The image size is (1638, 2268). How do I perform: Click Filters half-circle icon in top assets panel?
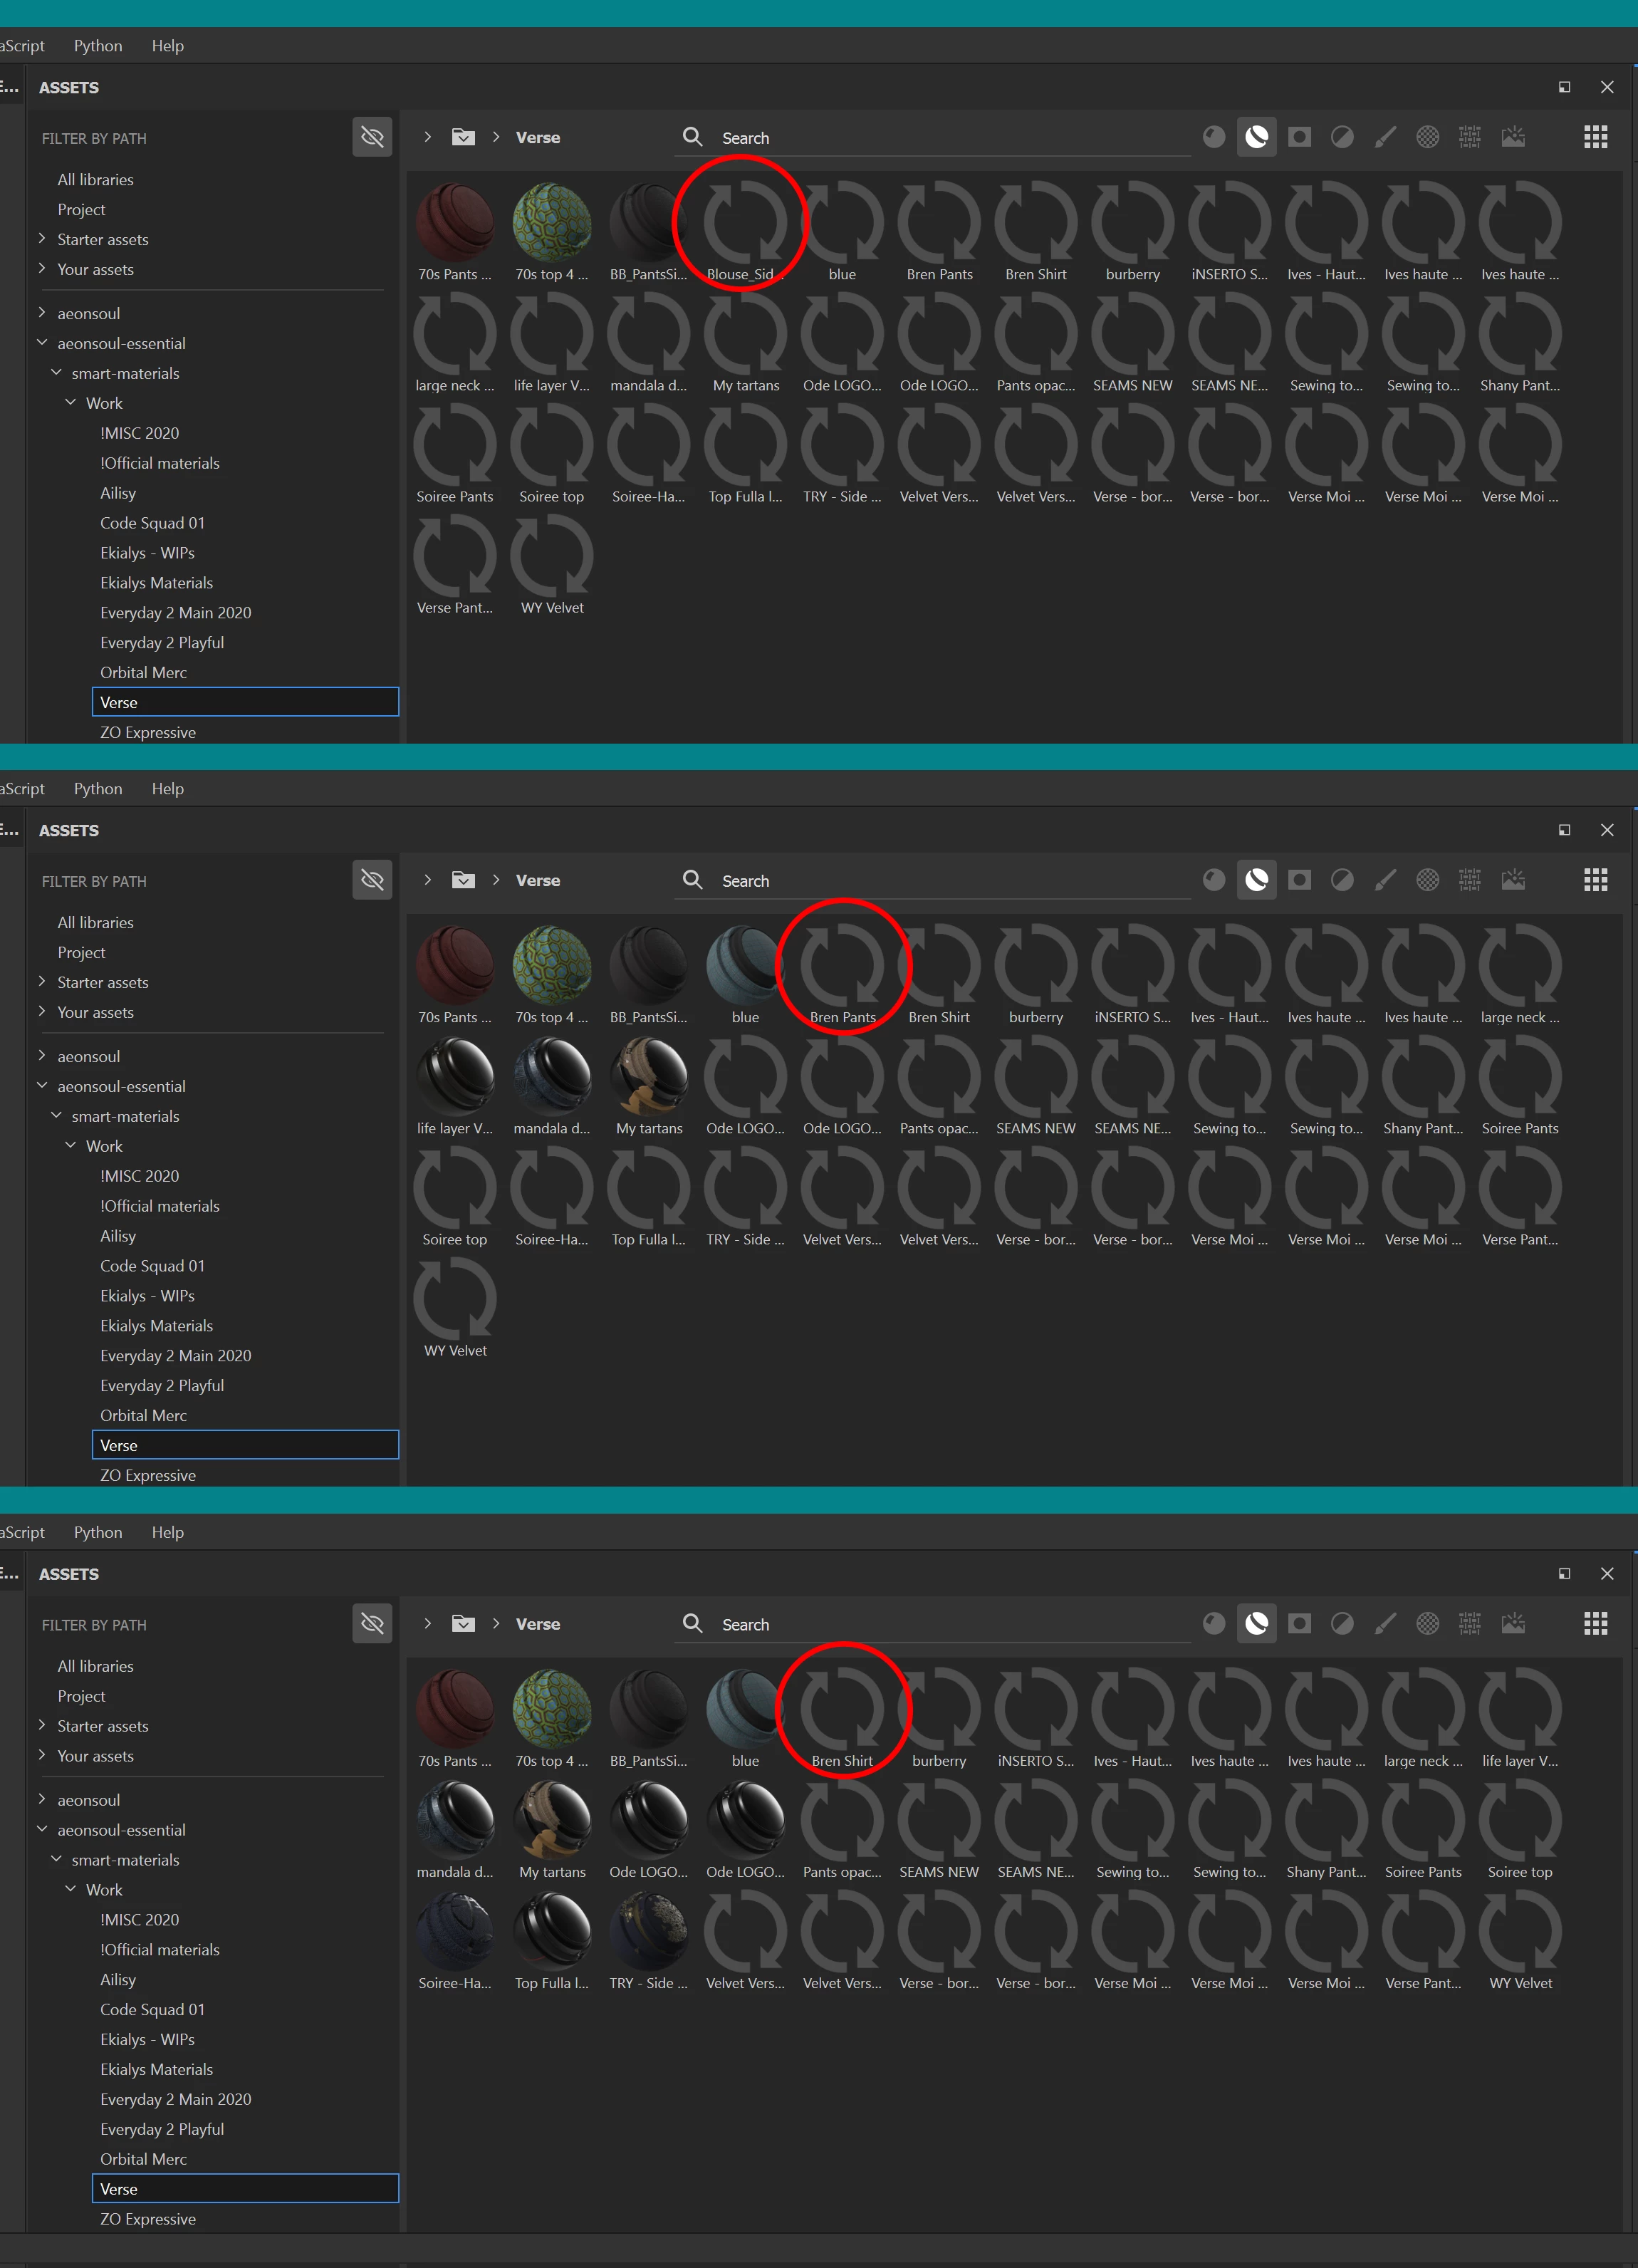coord(1342,137)
